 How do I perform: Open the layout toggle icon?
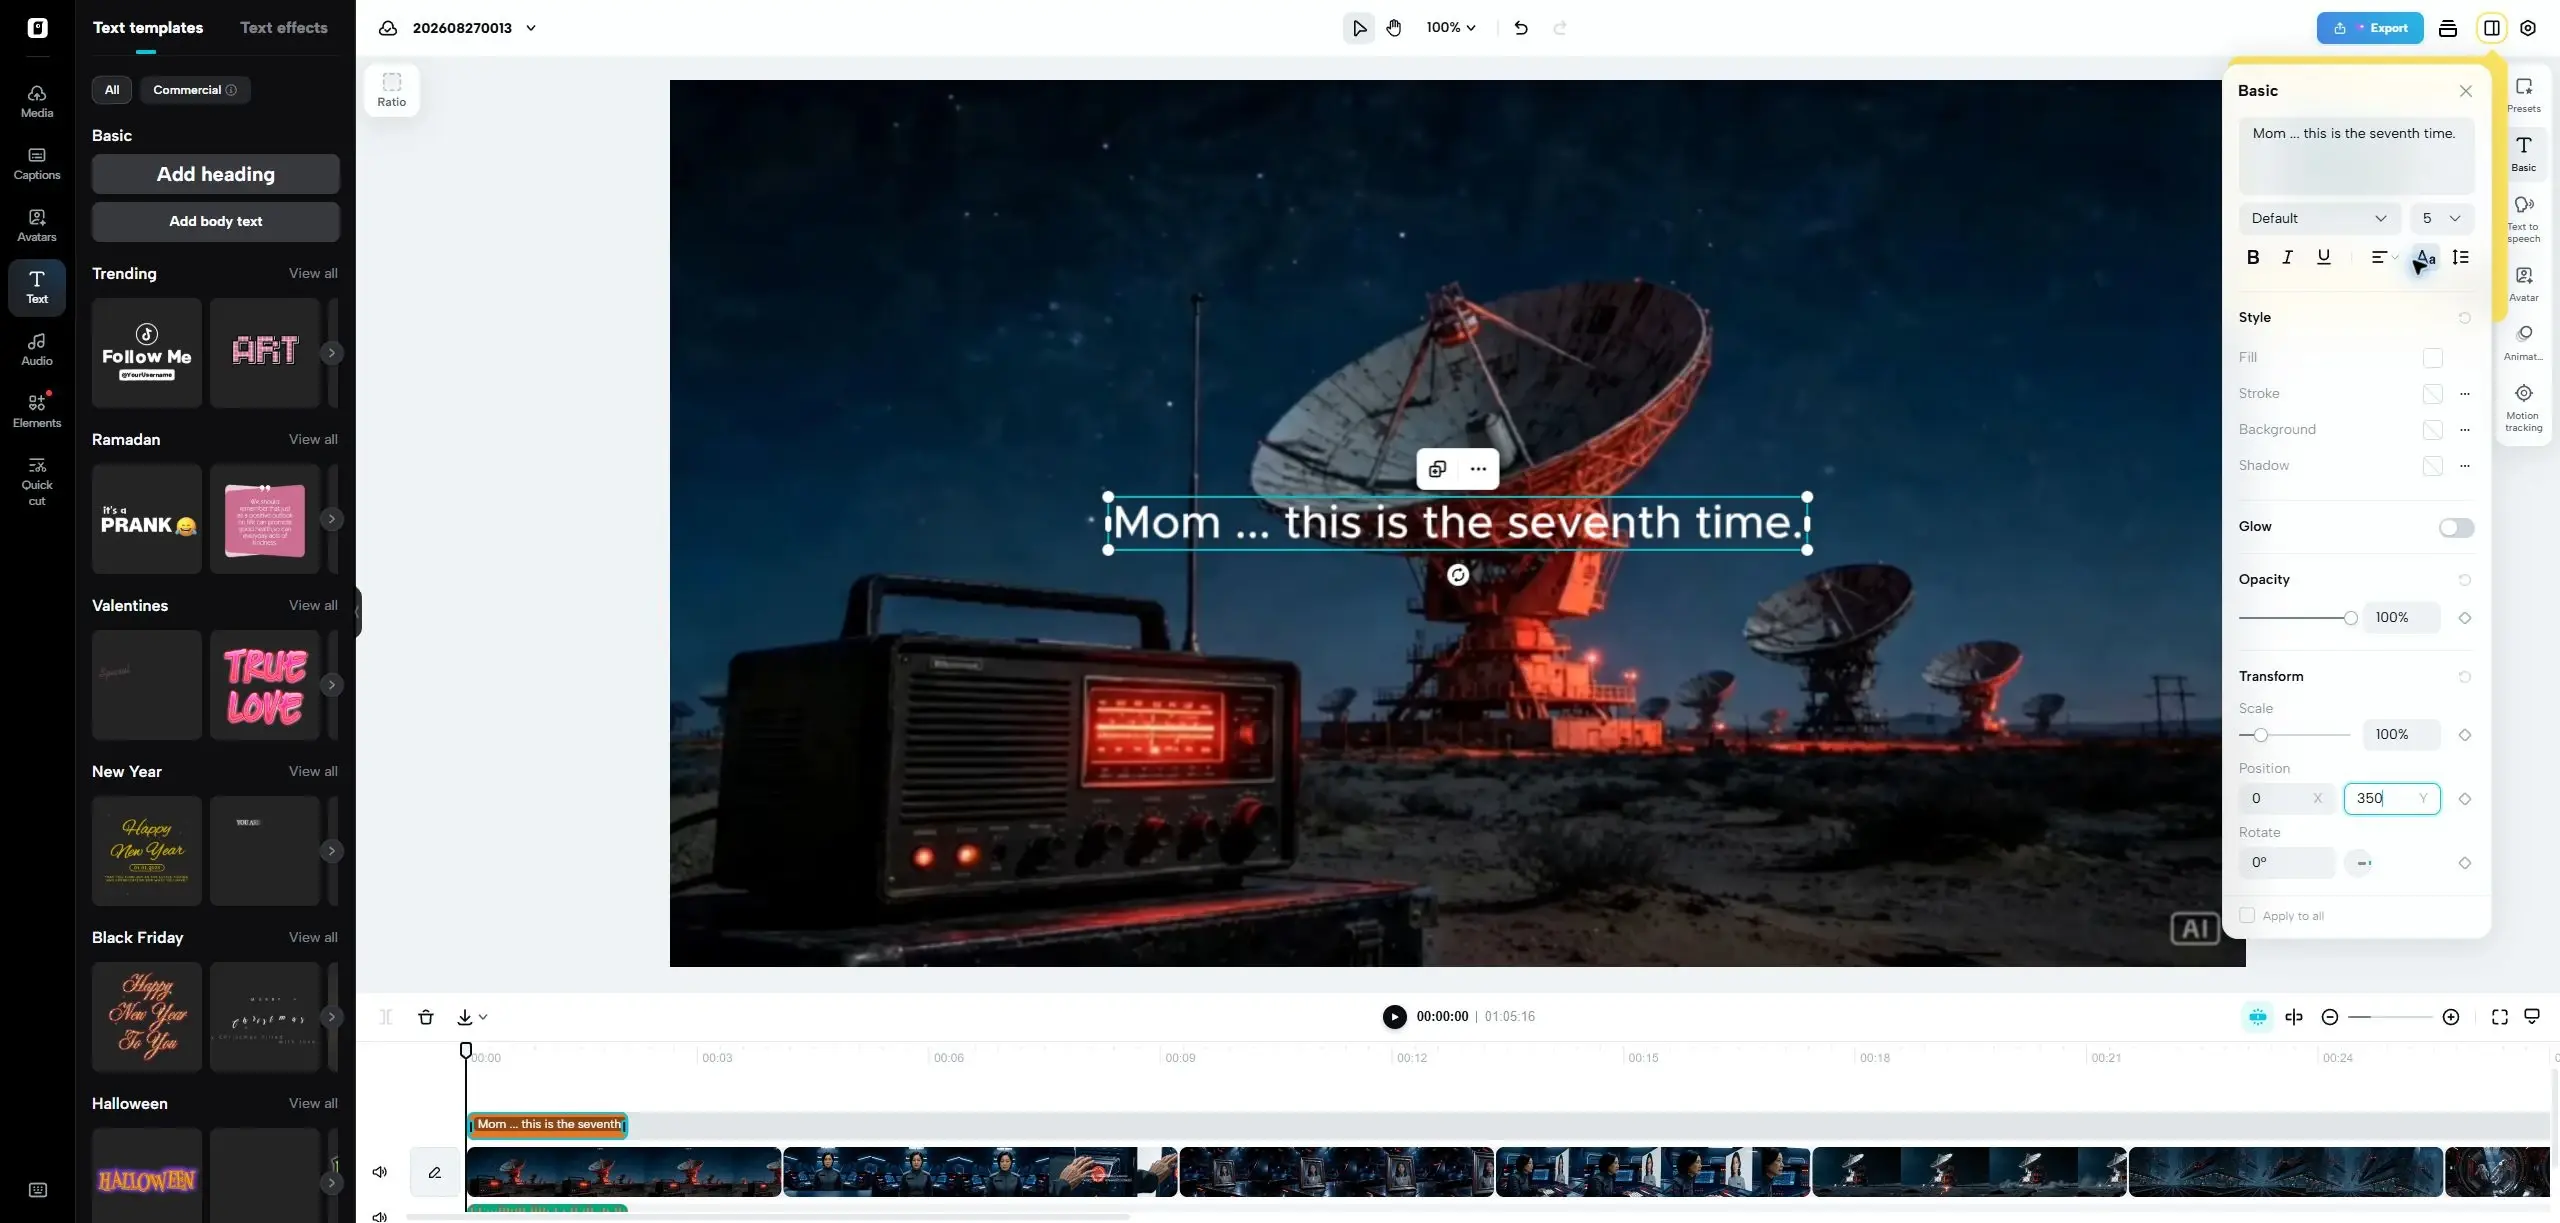(x=2492, y=28)
